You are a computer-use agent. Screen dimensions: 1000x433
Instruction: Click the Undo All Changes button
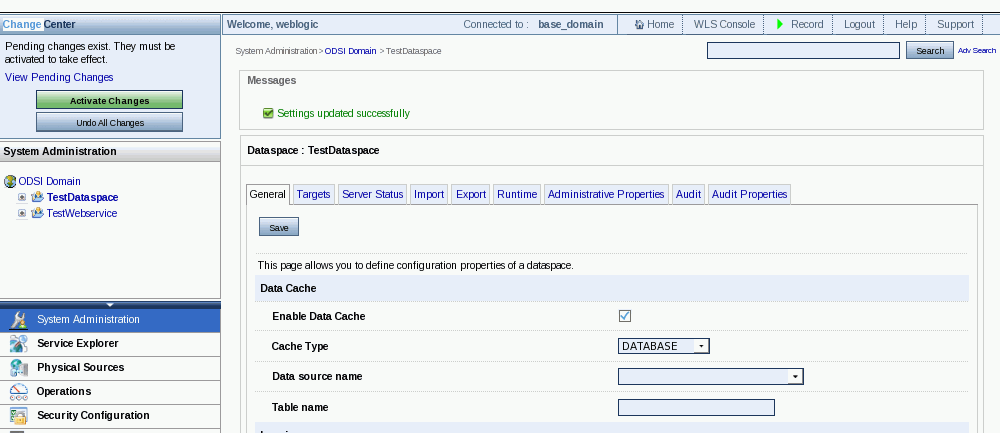(x=110, y=122)
